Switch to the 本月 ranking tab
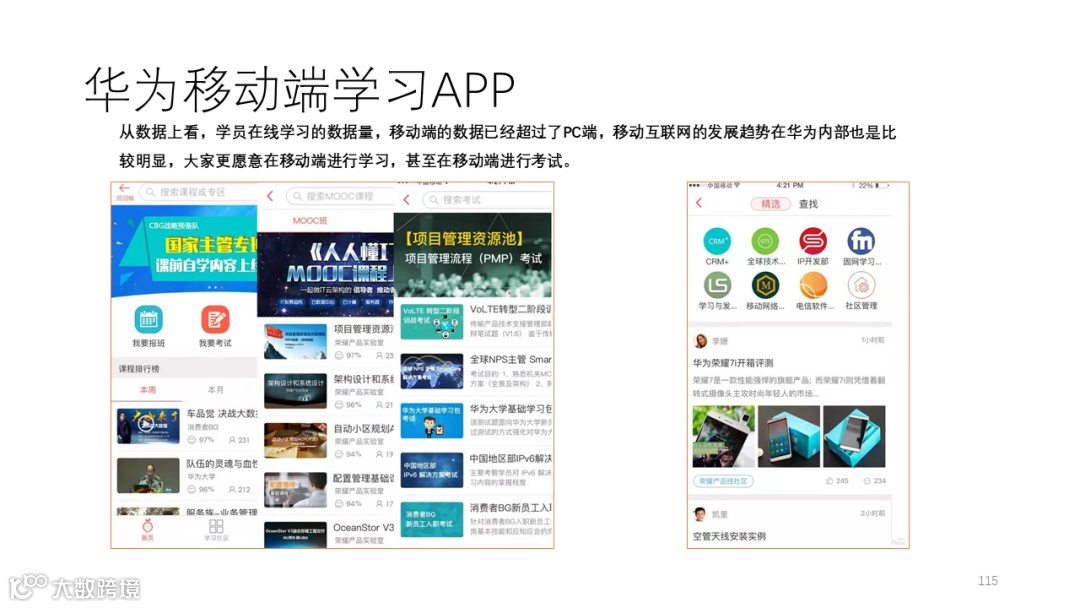Viewport: 1080px width, 608px height. click(x=216, y=390)
